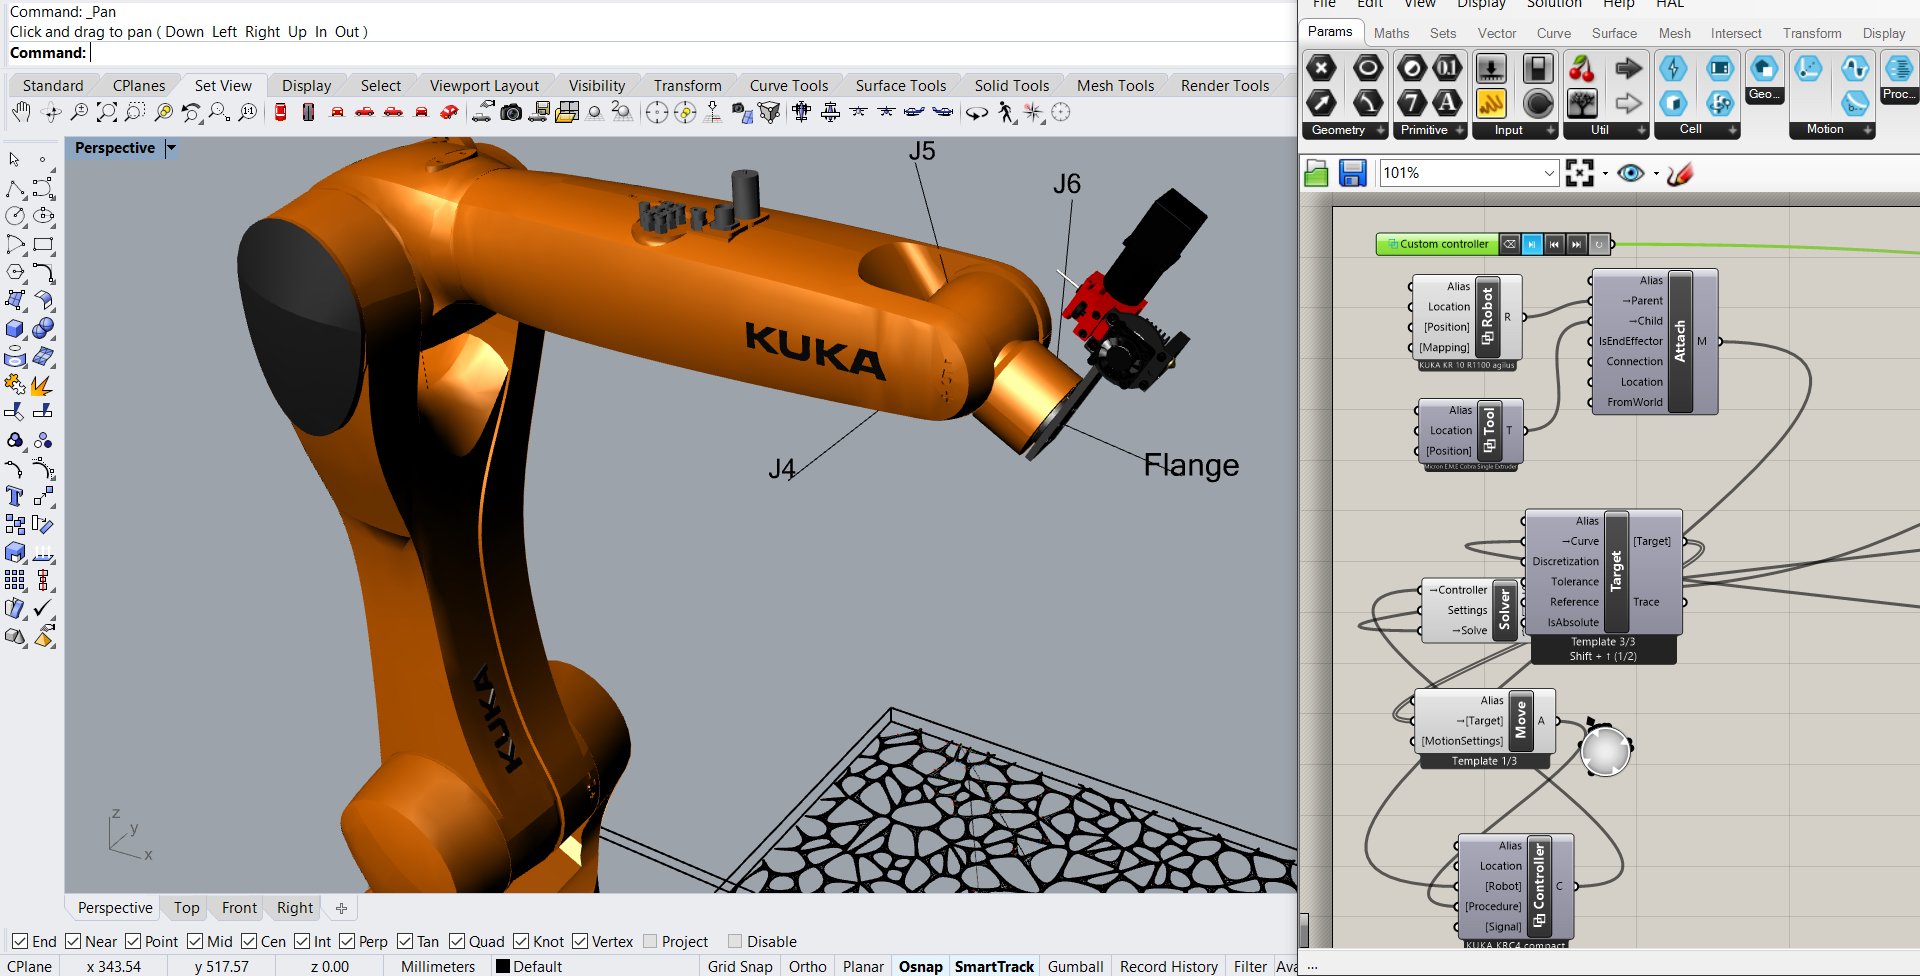The width and height of the screenshot is (1920, 976).
Task: Click the cherry icon in Util panel
Action: (x=1582, y=68)
